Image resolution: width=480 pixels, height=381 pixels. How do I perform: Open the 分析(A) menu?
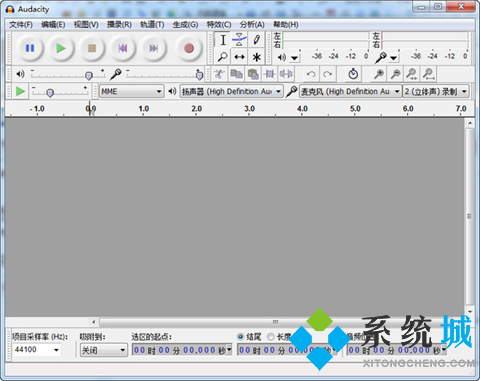(x=252, y=25)
